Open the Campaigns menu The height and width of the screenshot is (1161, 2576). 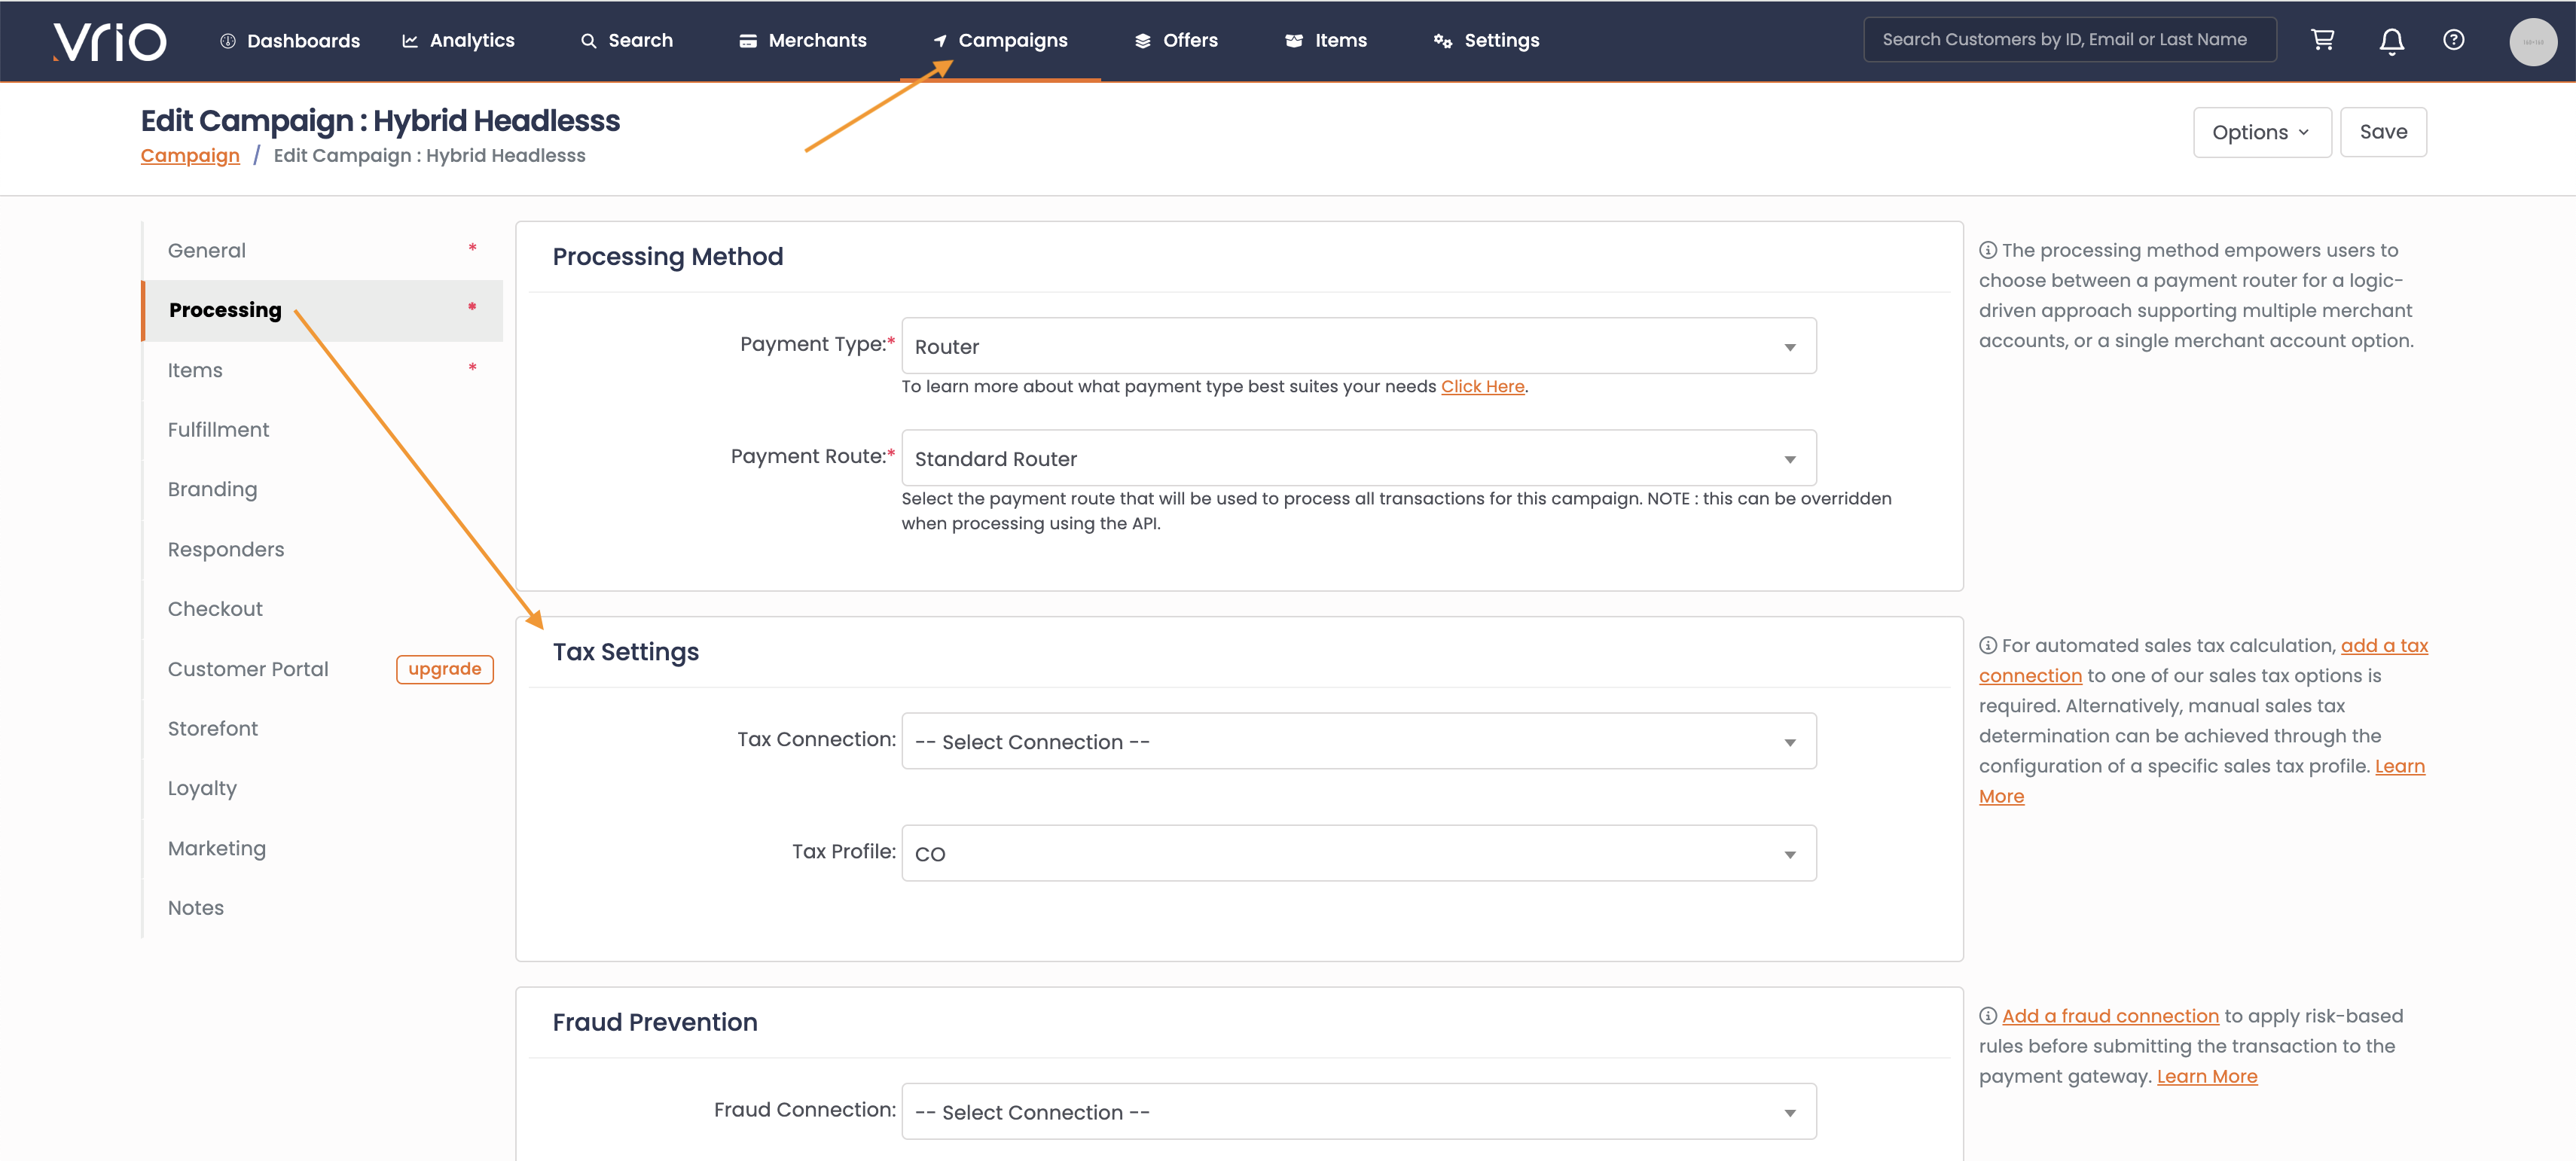pyautogui.click(x=1000, y=41)
